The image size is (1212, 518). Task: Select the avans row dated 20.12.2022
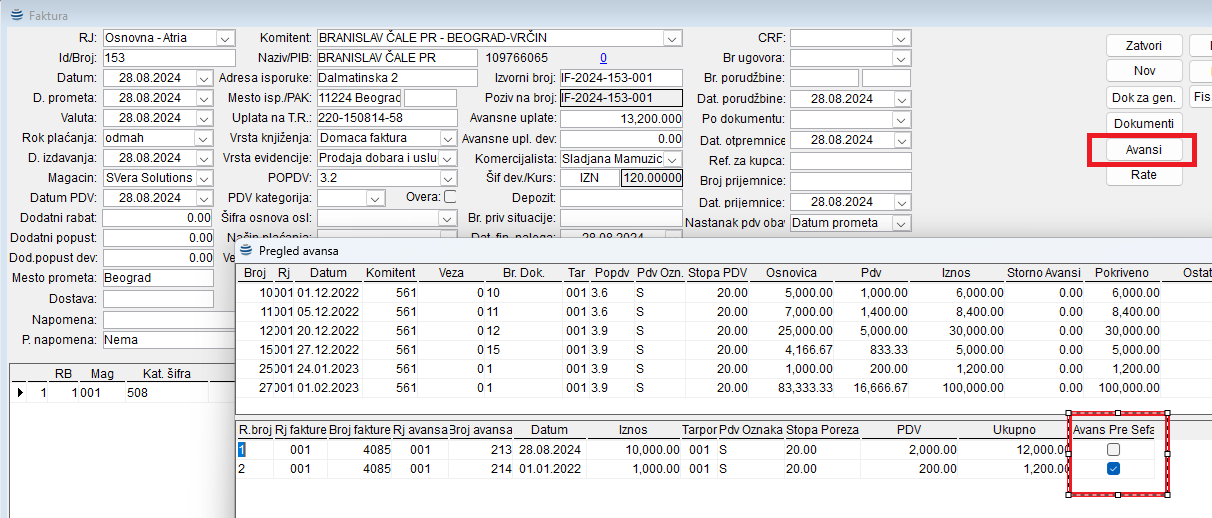328,330
